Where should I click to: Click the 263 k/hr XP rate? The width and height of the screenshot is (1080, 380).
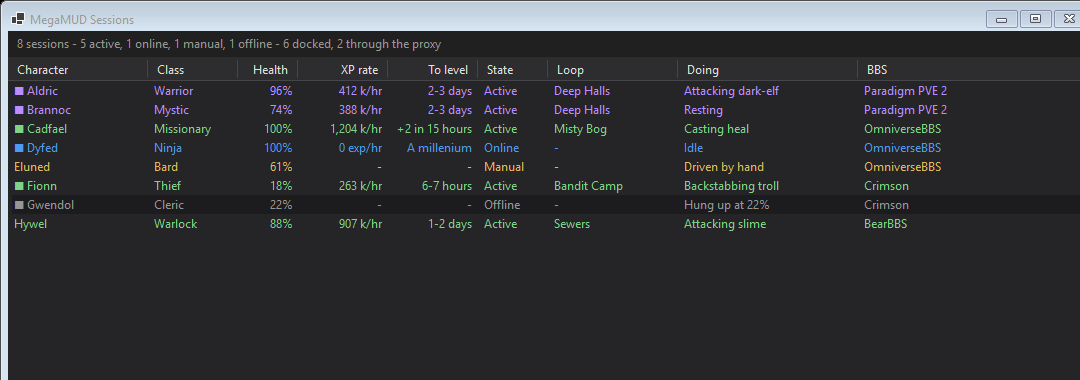tap(359, 186)
